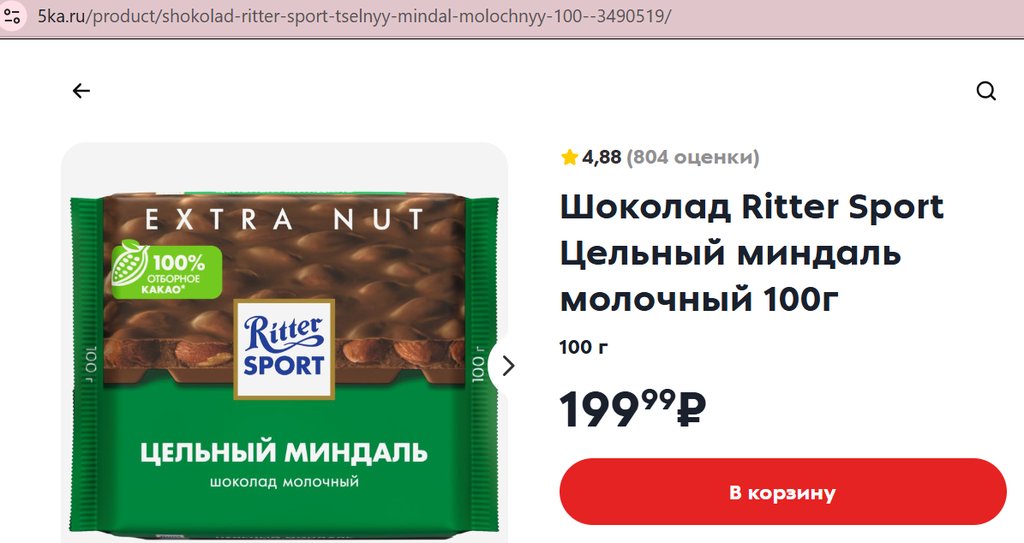
Task: Click the 100% отборное какао green badge
Action: (166, 269)
